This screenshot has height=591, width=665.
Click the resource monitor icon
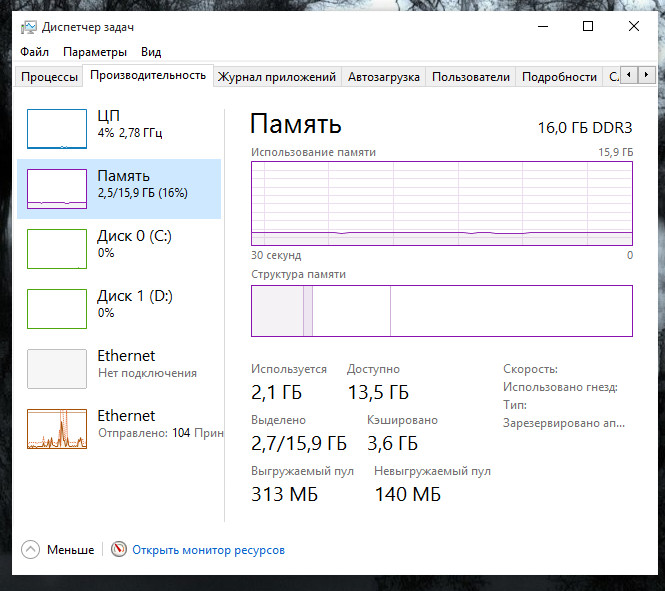point(119,550)
